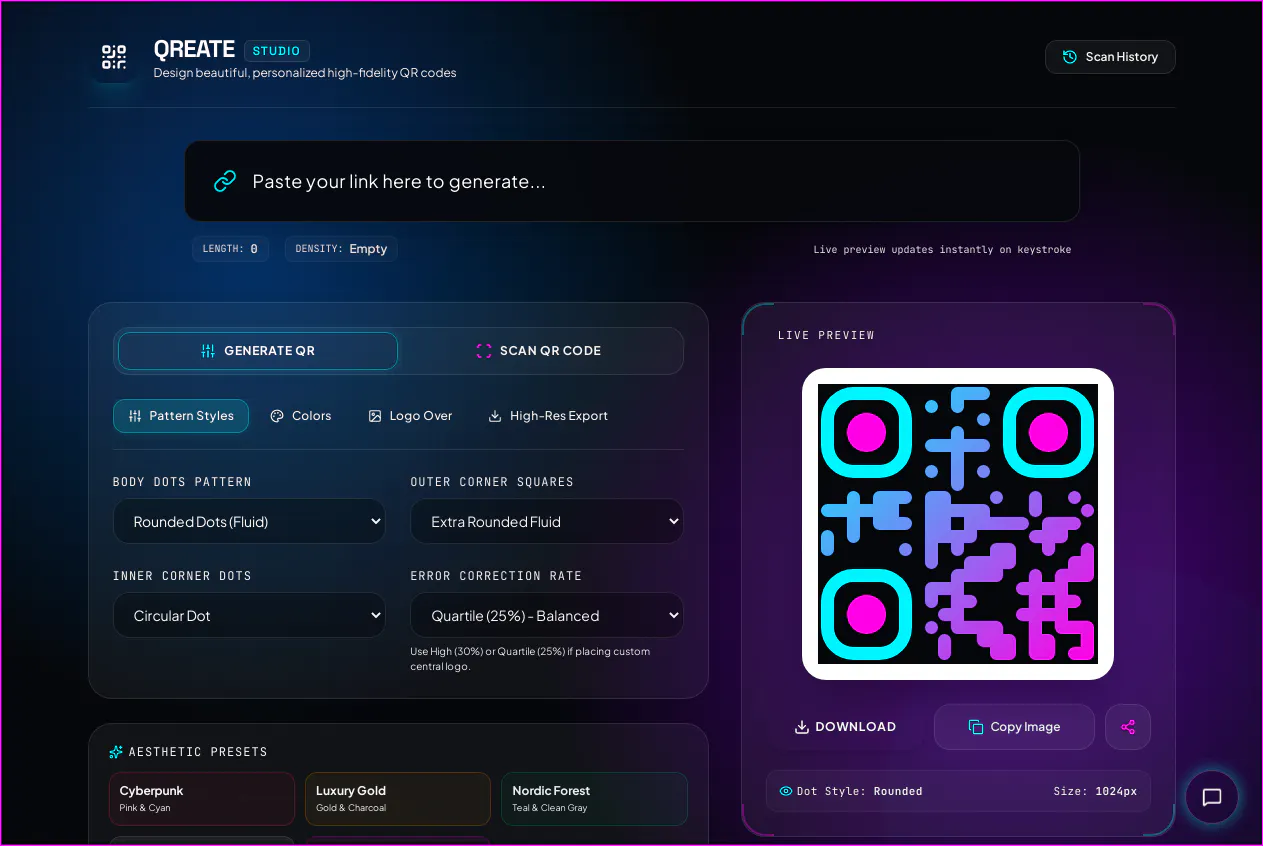This screenshot has height=846, width=1263.
Task: Expand Inner Corner Dots dropdown
Action: [249, 615]
